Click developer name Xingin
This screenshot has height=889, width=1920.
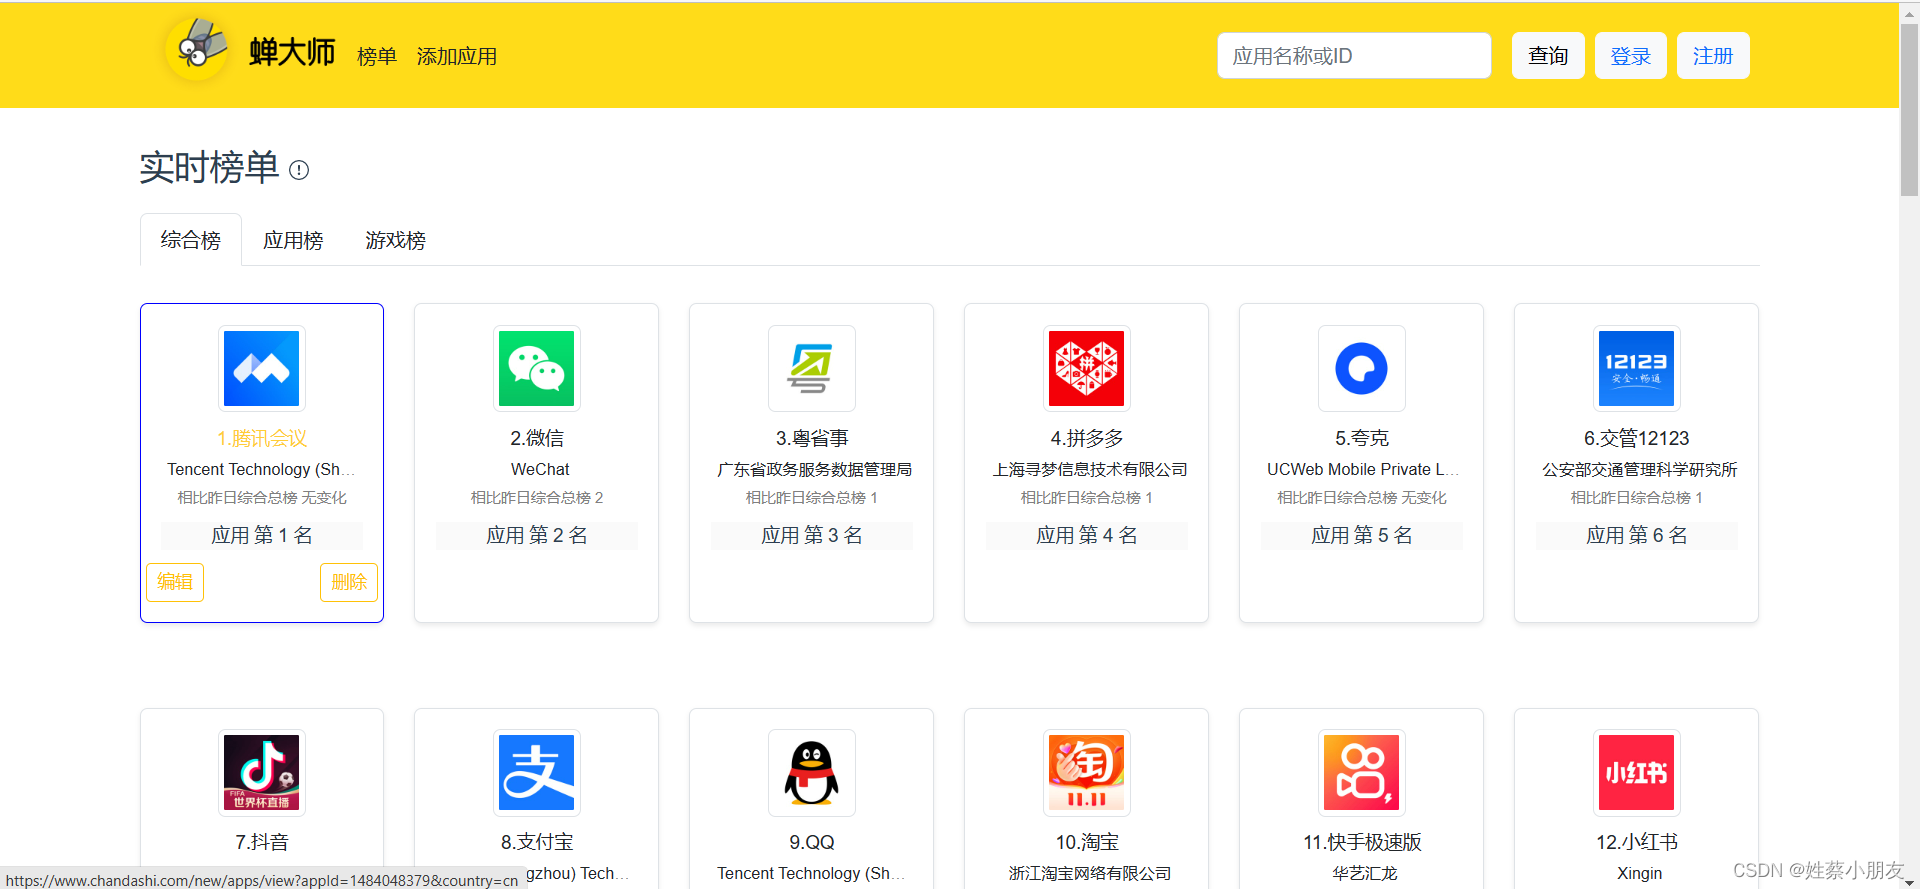point(1639,873)
